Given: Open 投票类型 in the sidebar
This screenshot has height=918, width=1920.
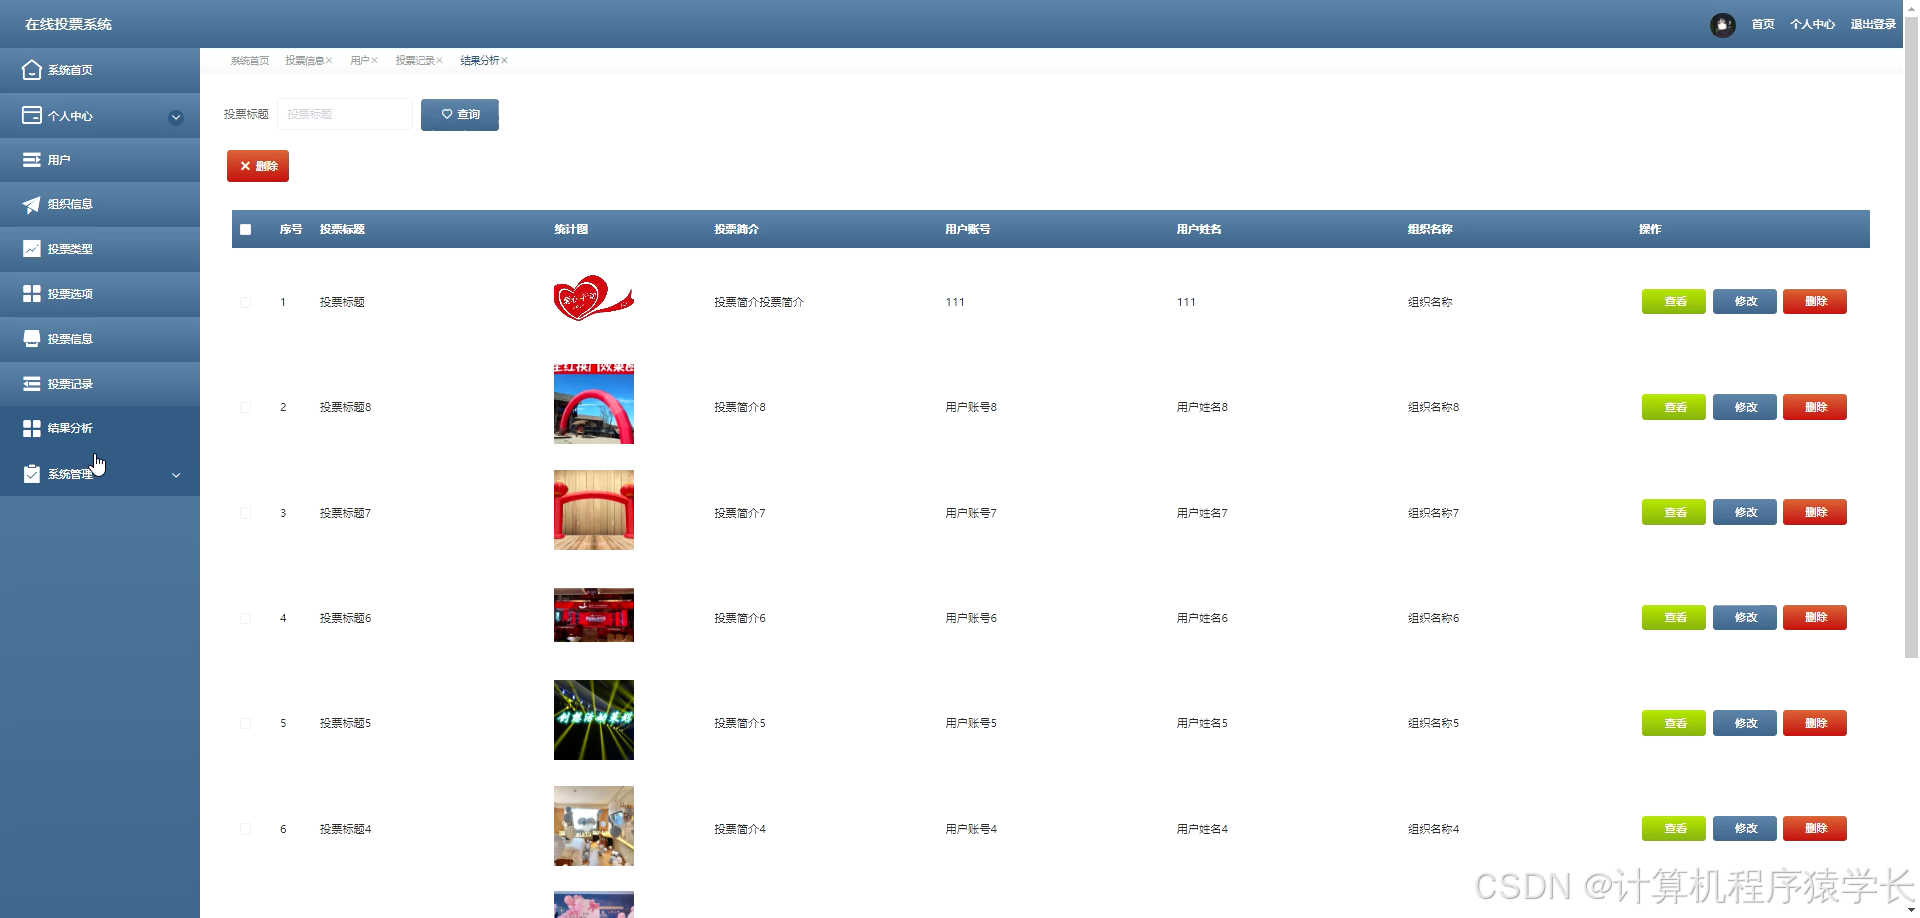Looking at the screenshot, I should 100,249.
